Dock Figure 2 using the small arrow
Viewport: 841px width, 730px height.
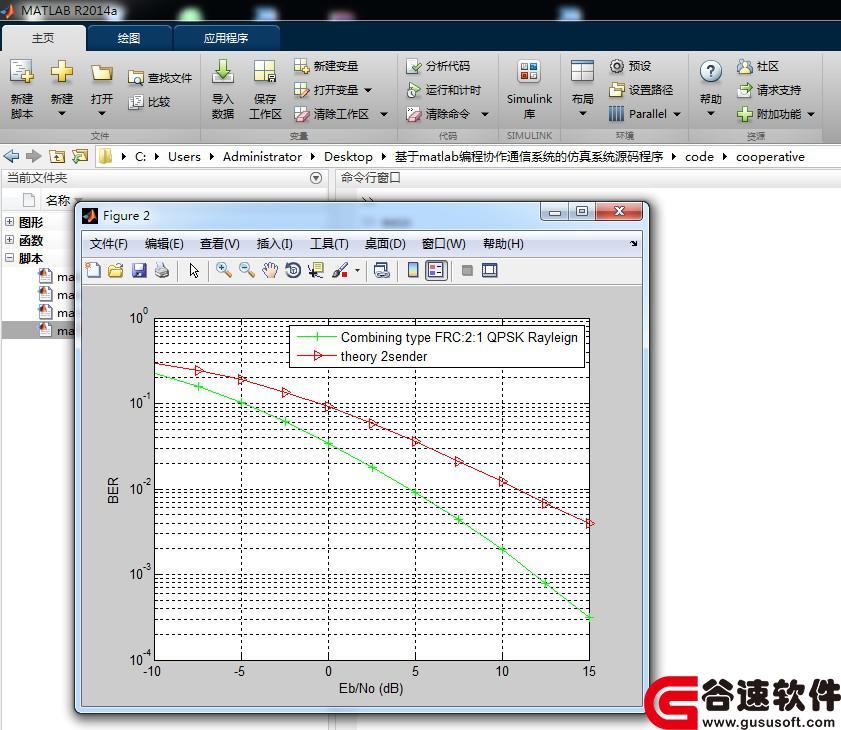[633, 244]
